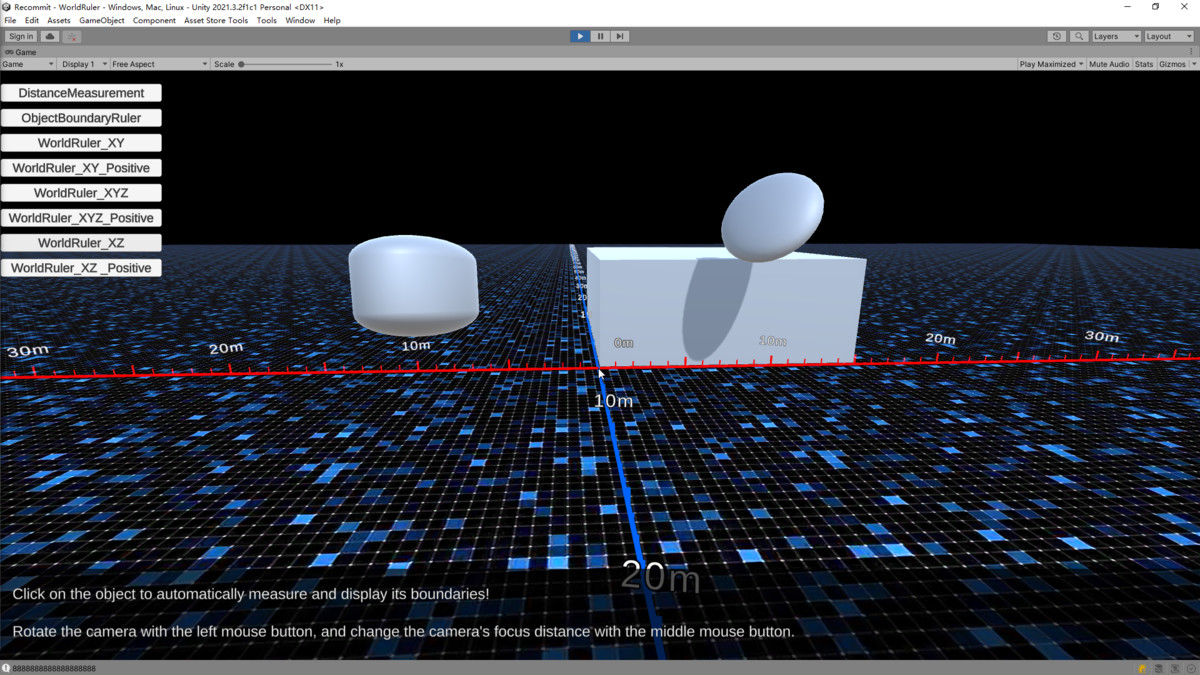
Task: Click the yellow debug mode status icon
Action: (x=1142, y=668)
